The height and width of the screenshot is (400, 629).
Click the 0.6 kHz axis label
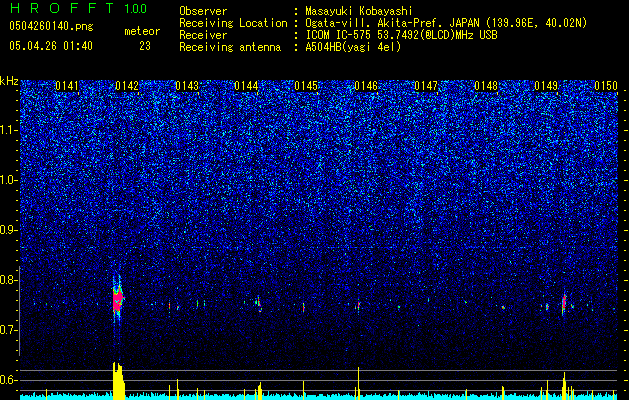[x=9, y=380]
